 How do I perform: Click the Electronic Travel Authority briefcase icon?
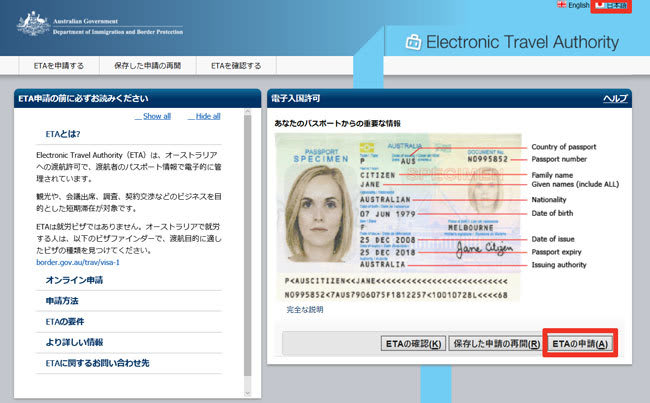click(x=413, y=42)
